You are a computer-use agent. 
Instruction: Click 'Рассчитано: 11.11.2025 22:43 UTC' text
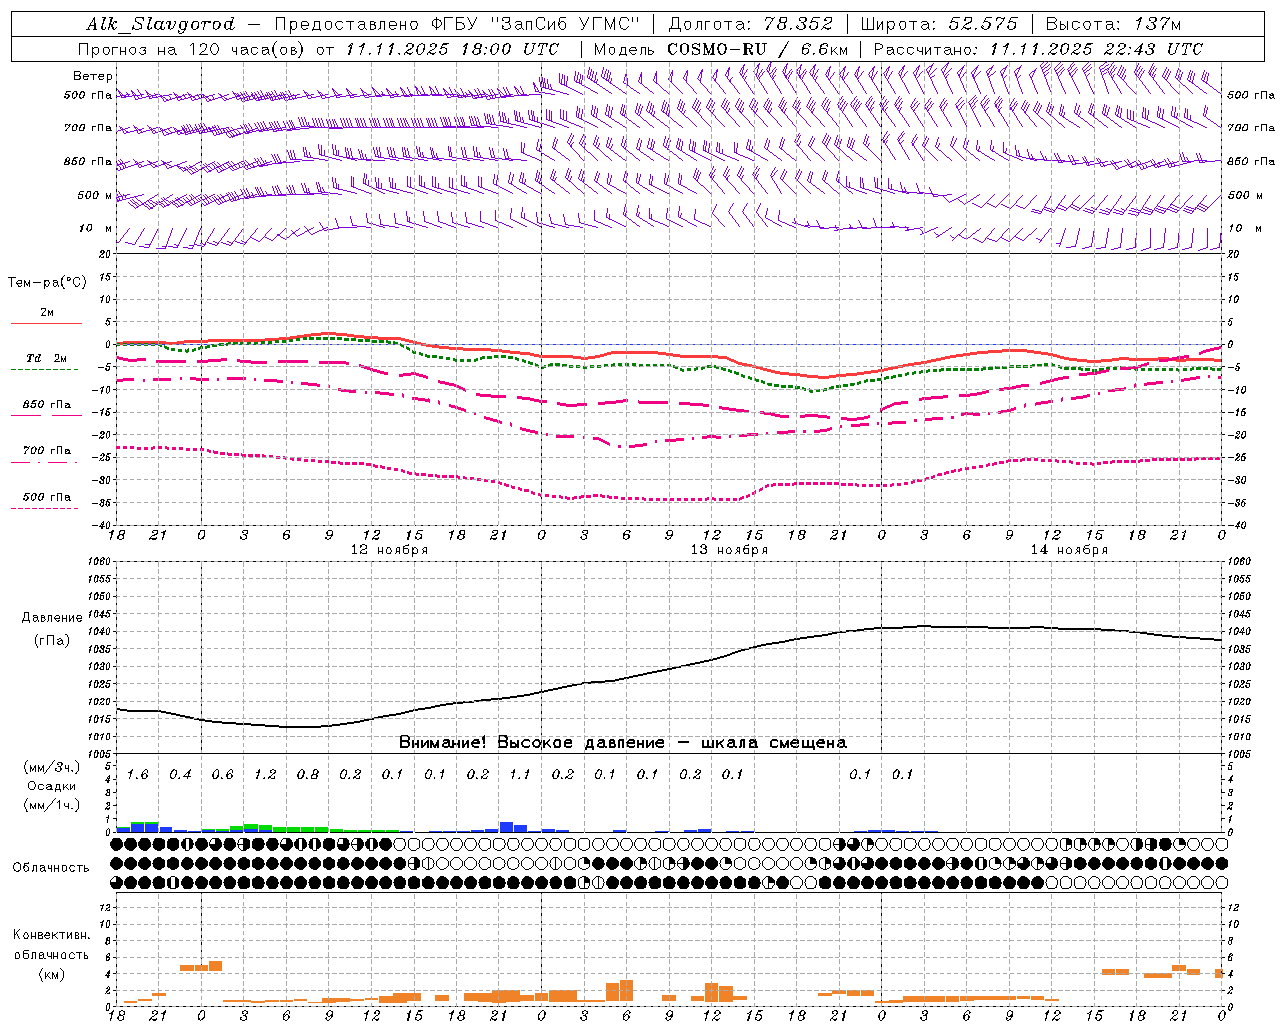1038,49
